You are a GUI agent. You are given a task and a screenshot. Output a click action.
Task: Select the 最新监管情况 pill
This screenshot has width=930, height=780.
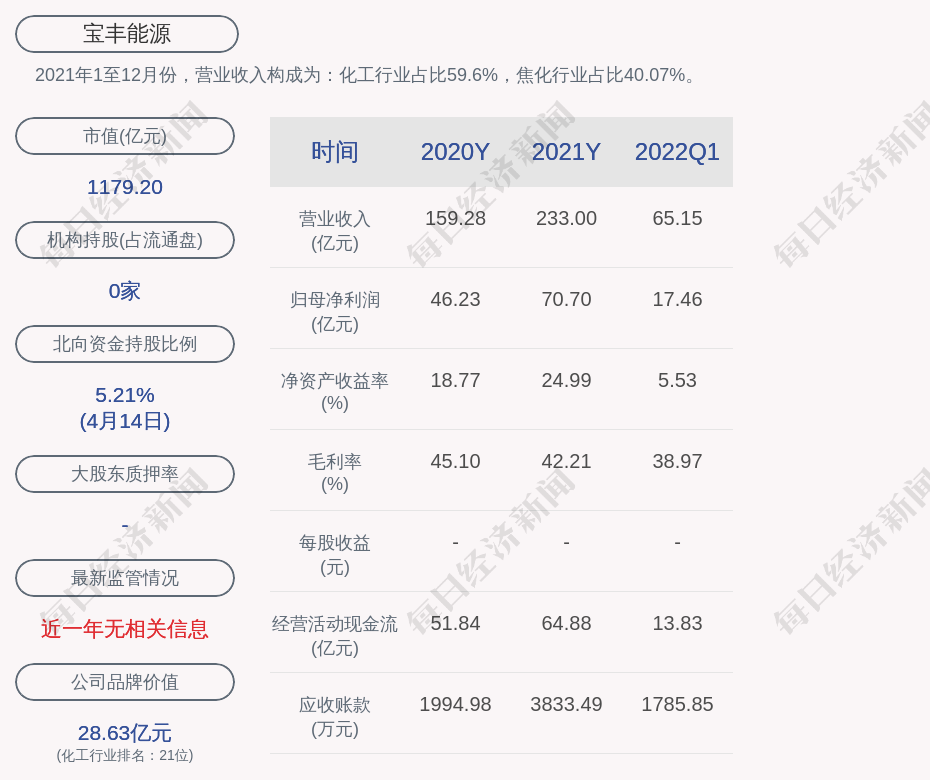[125, 578]
